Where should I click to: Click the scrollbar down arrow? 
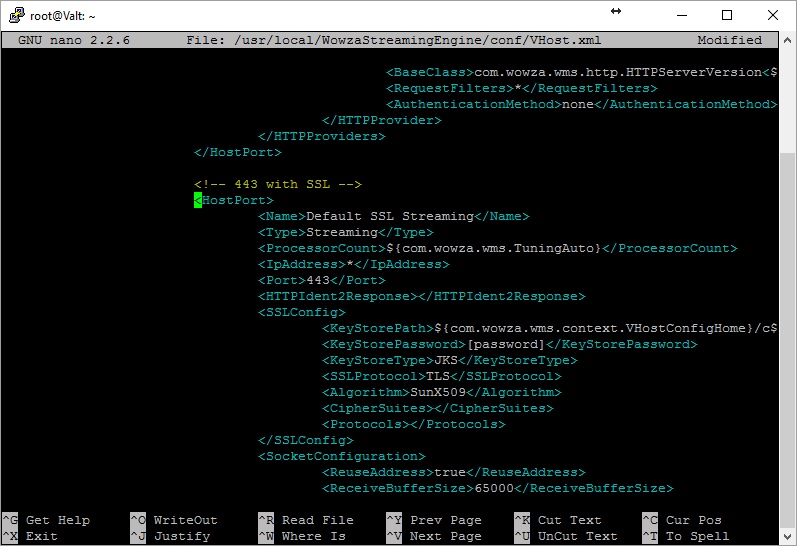787,536
